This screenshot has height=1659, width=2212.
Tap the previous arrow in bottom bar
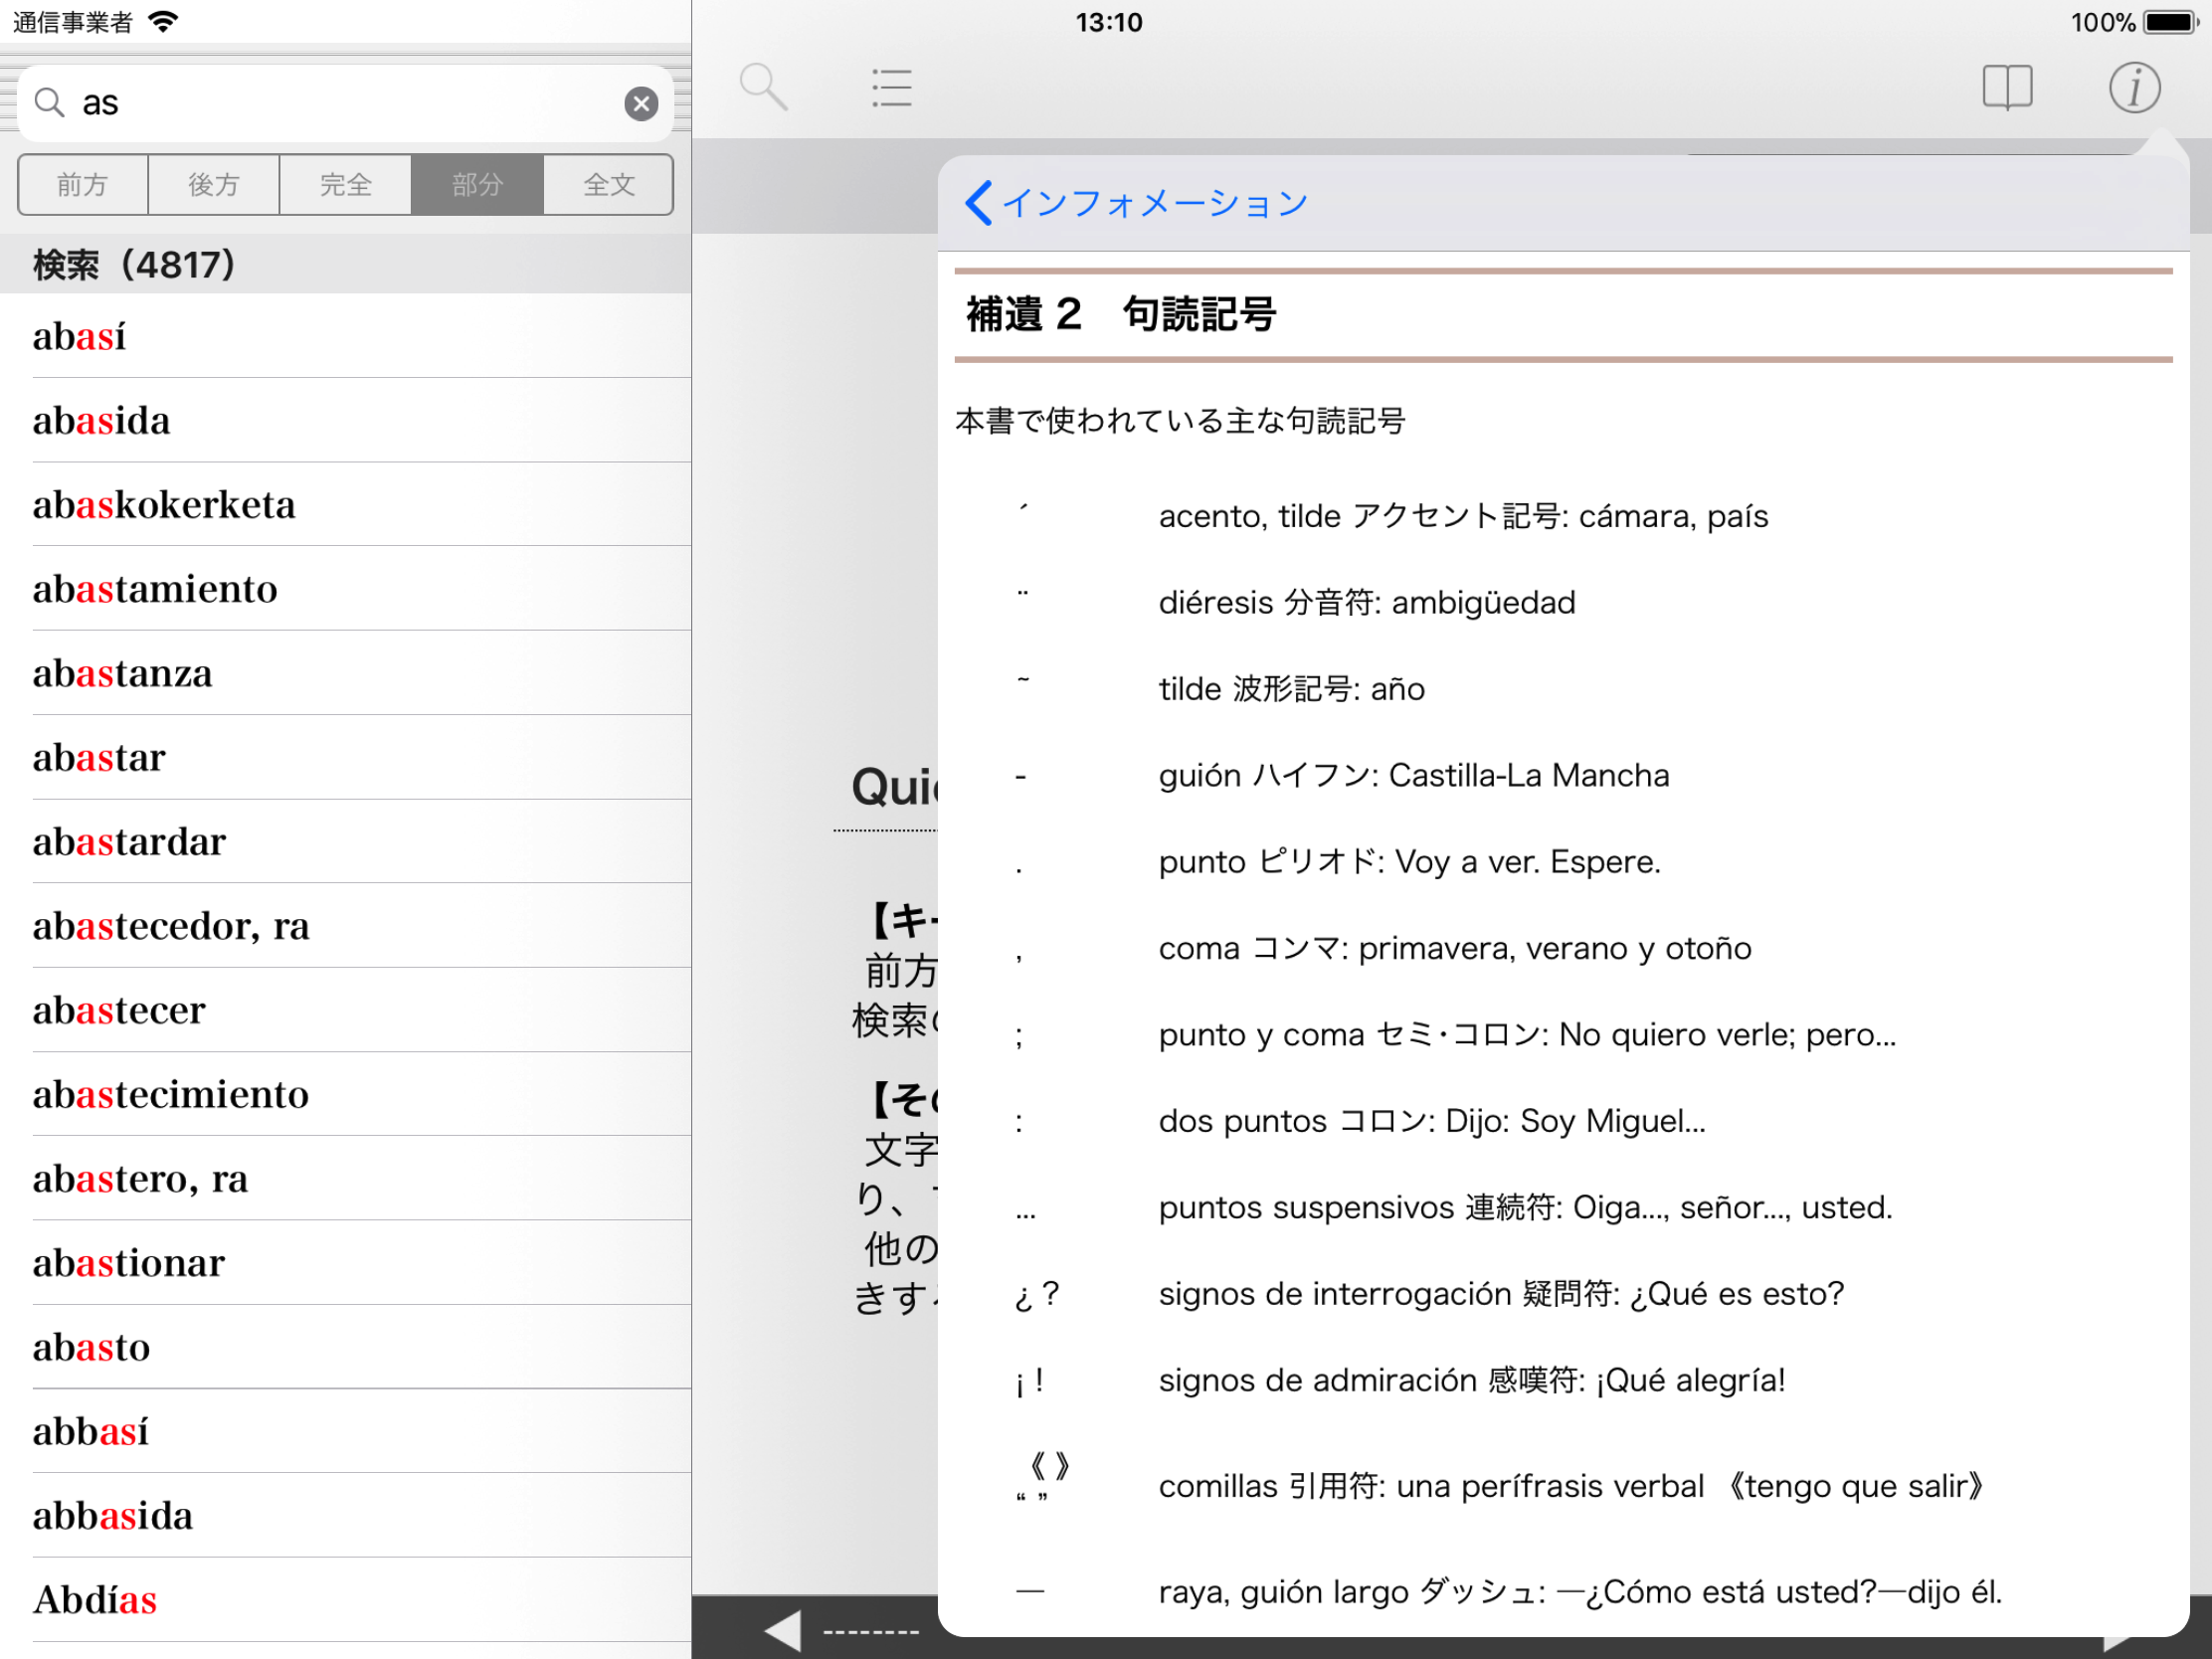pos(783,1630)
